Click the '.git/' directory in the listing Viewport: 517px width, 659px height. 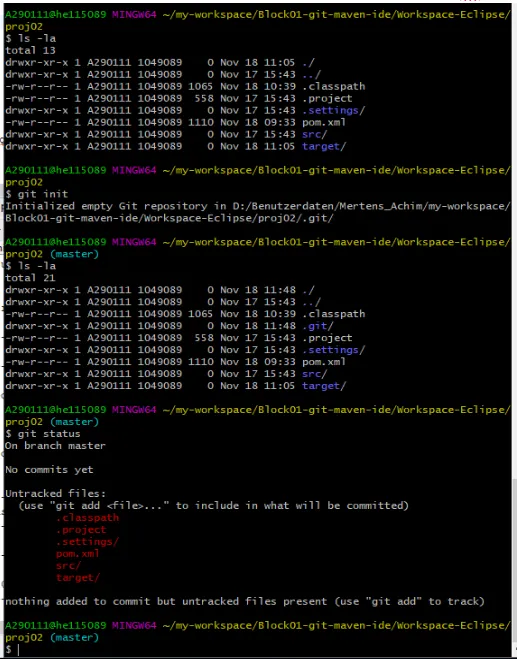pyautogui.click(x=318, y=326)
